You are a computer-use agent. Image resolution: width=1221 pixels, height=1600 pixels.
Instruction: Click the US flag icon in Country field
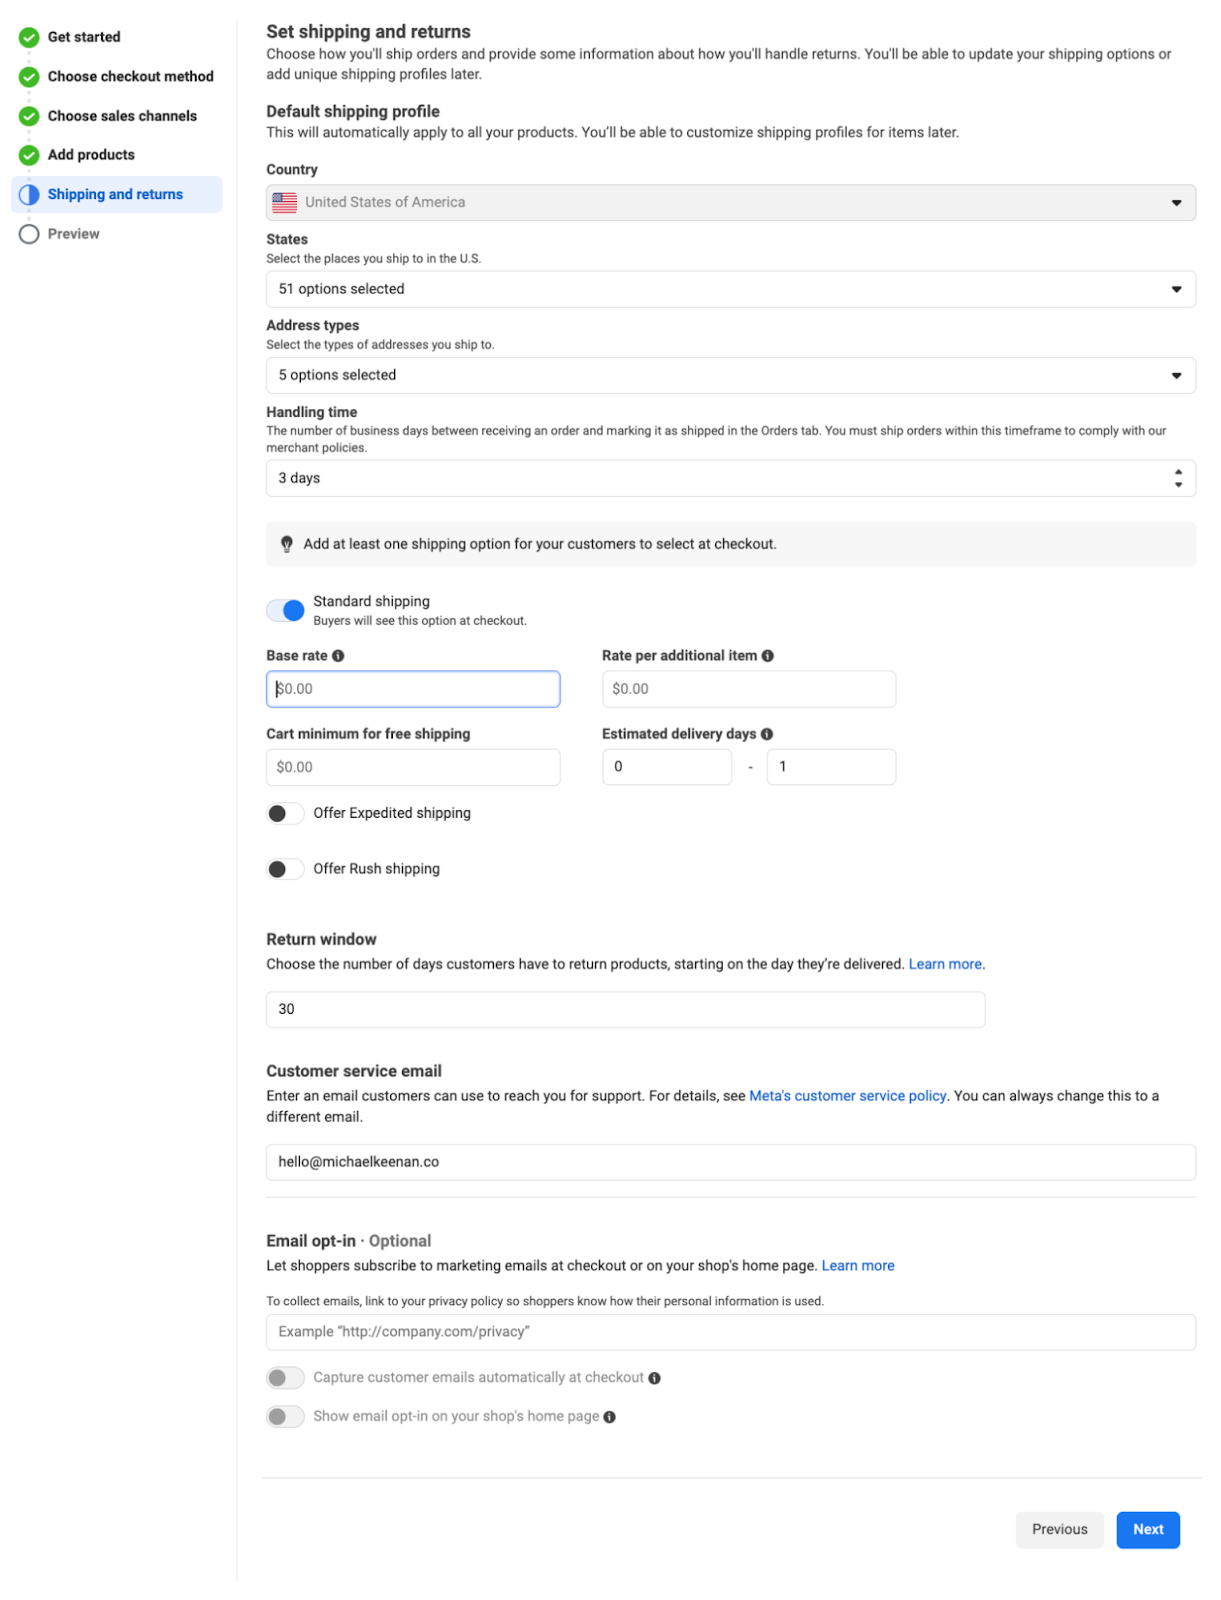coord(285,202)
